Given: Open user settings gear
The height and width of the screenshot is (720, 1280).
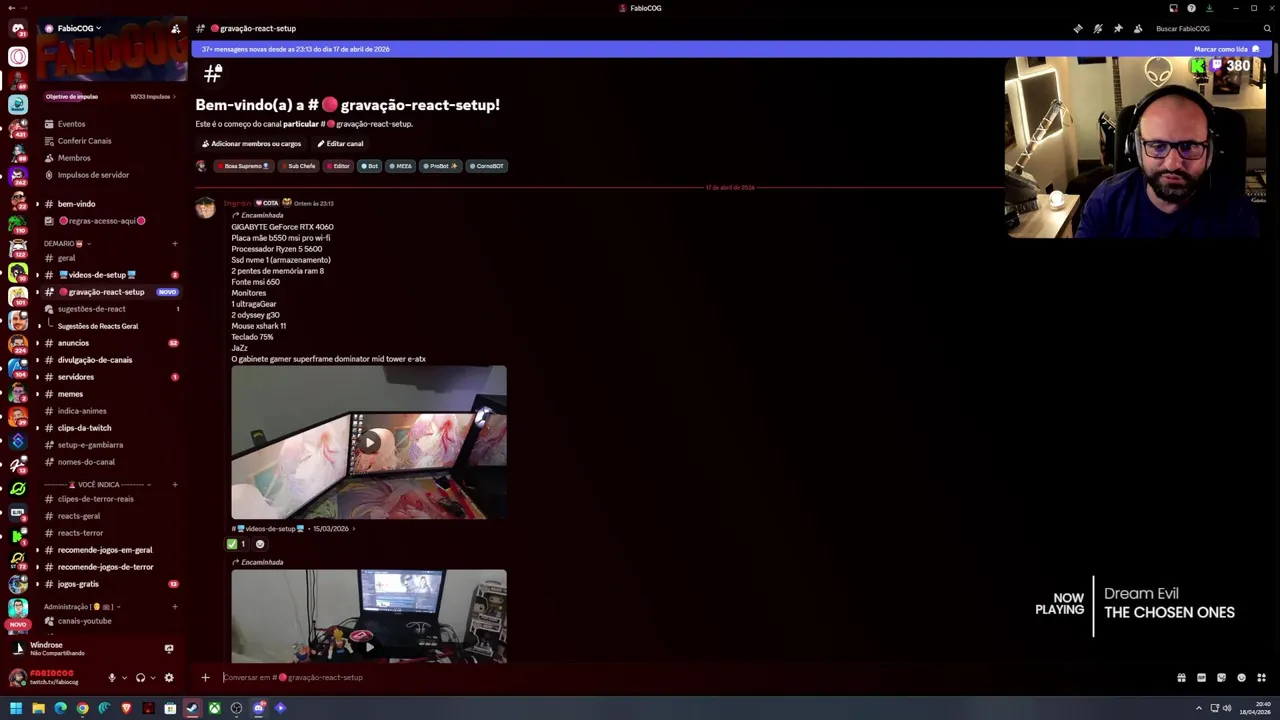Looking at the screenshot, I should (x=168, y=677).
